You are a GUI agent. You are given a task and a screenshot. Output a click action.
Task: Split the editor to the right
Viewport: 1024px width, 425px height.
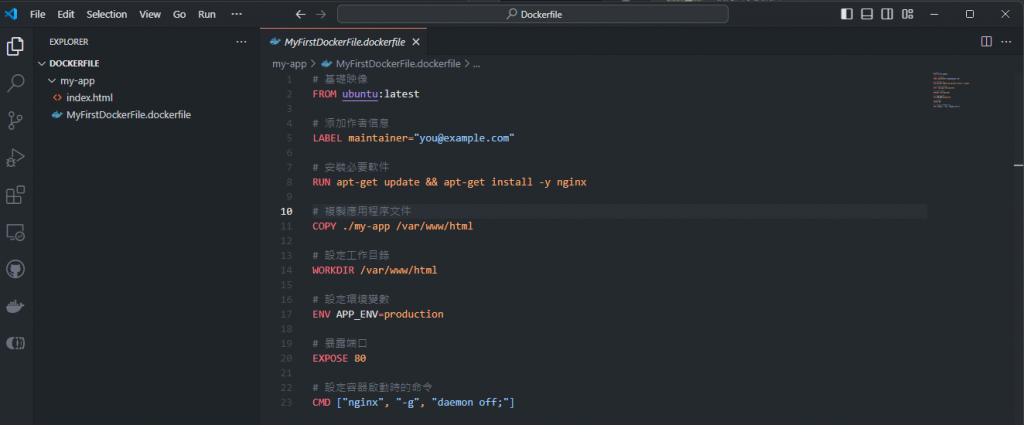pyautogui.click(x=987, y=42)
